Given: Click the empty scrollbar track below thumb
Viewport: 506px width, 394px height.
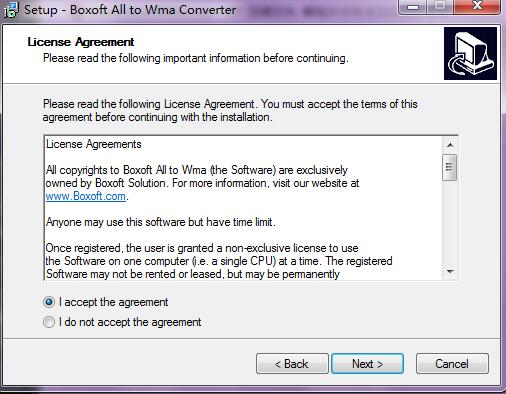Looking at the screenshot, I should (450, 223).
